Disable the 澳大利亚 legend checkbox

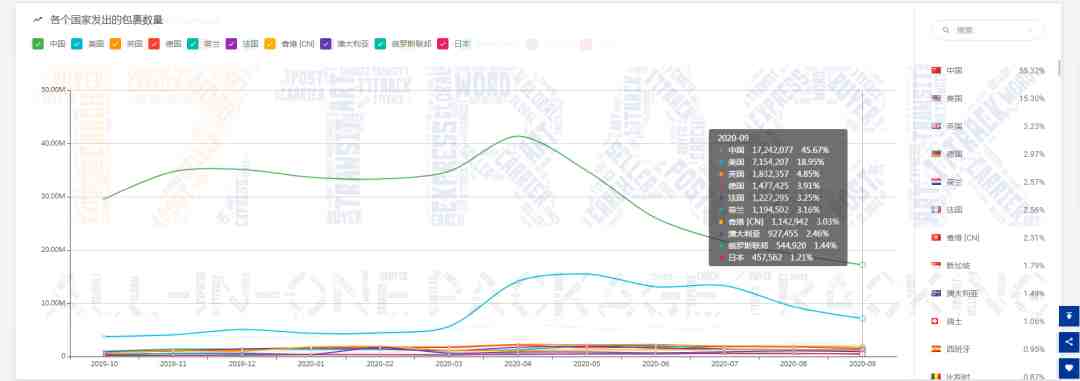pos(326,43)
